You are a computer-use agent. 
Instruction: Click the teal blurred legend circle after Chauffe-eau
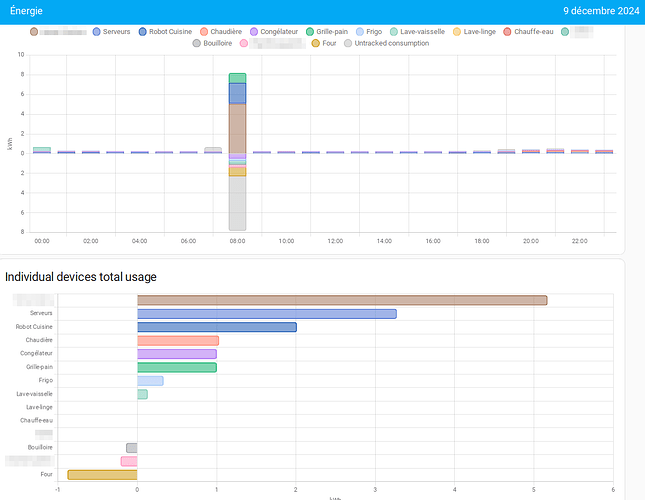click(x=565, y=32)
